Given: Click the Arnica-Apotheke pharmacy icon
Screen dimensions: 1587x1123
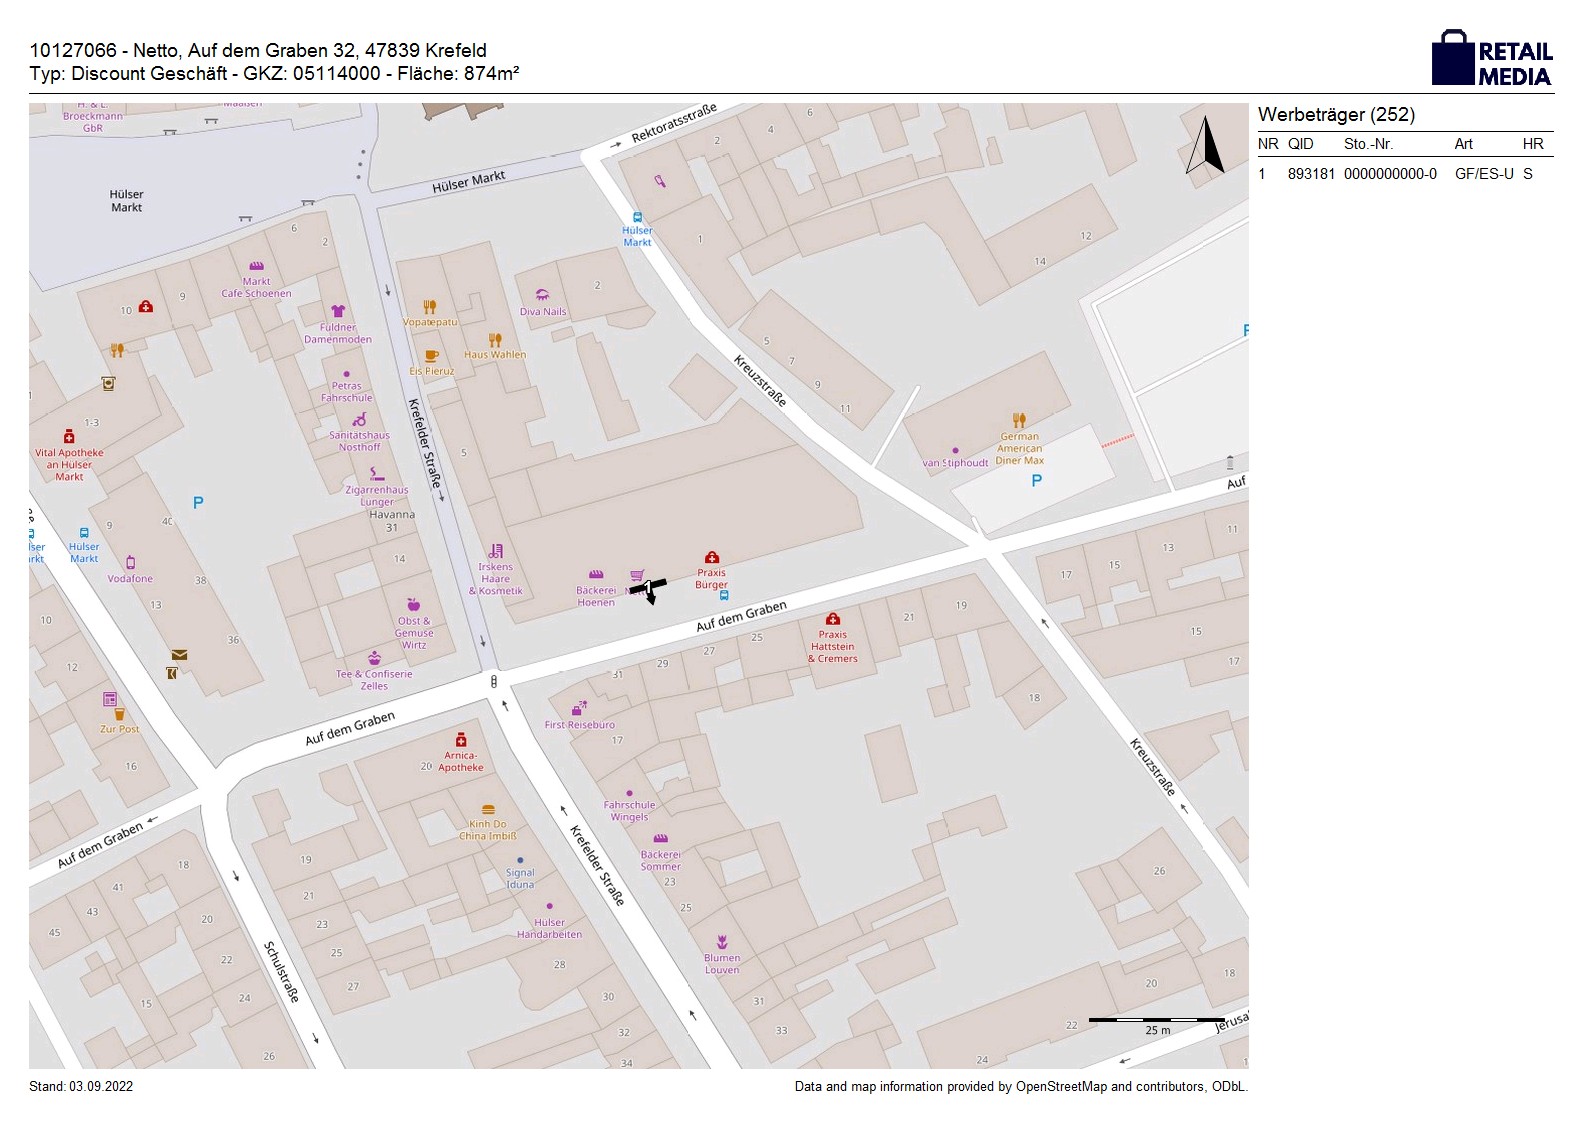Looking at the screenshot, I should click(461, 740).
